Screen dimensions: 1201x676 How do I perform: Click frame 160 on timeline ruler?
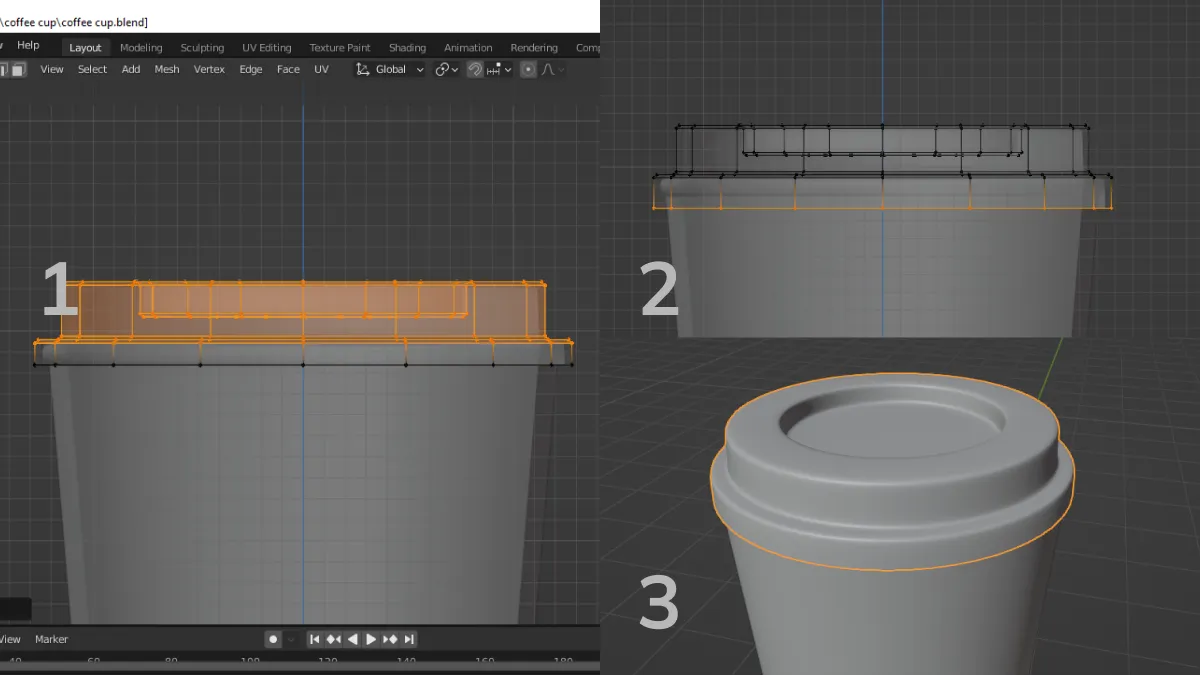click(x=484, y=662)
